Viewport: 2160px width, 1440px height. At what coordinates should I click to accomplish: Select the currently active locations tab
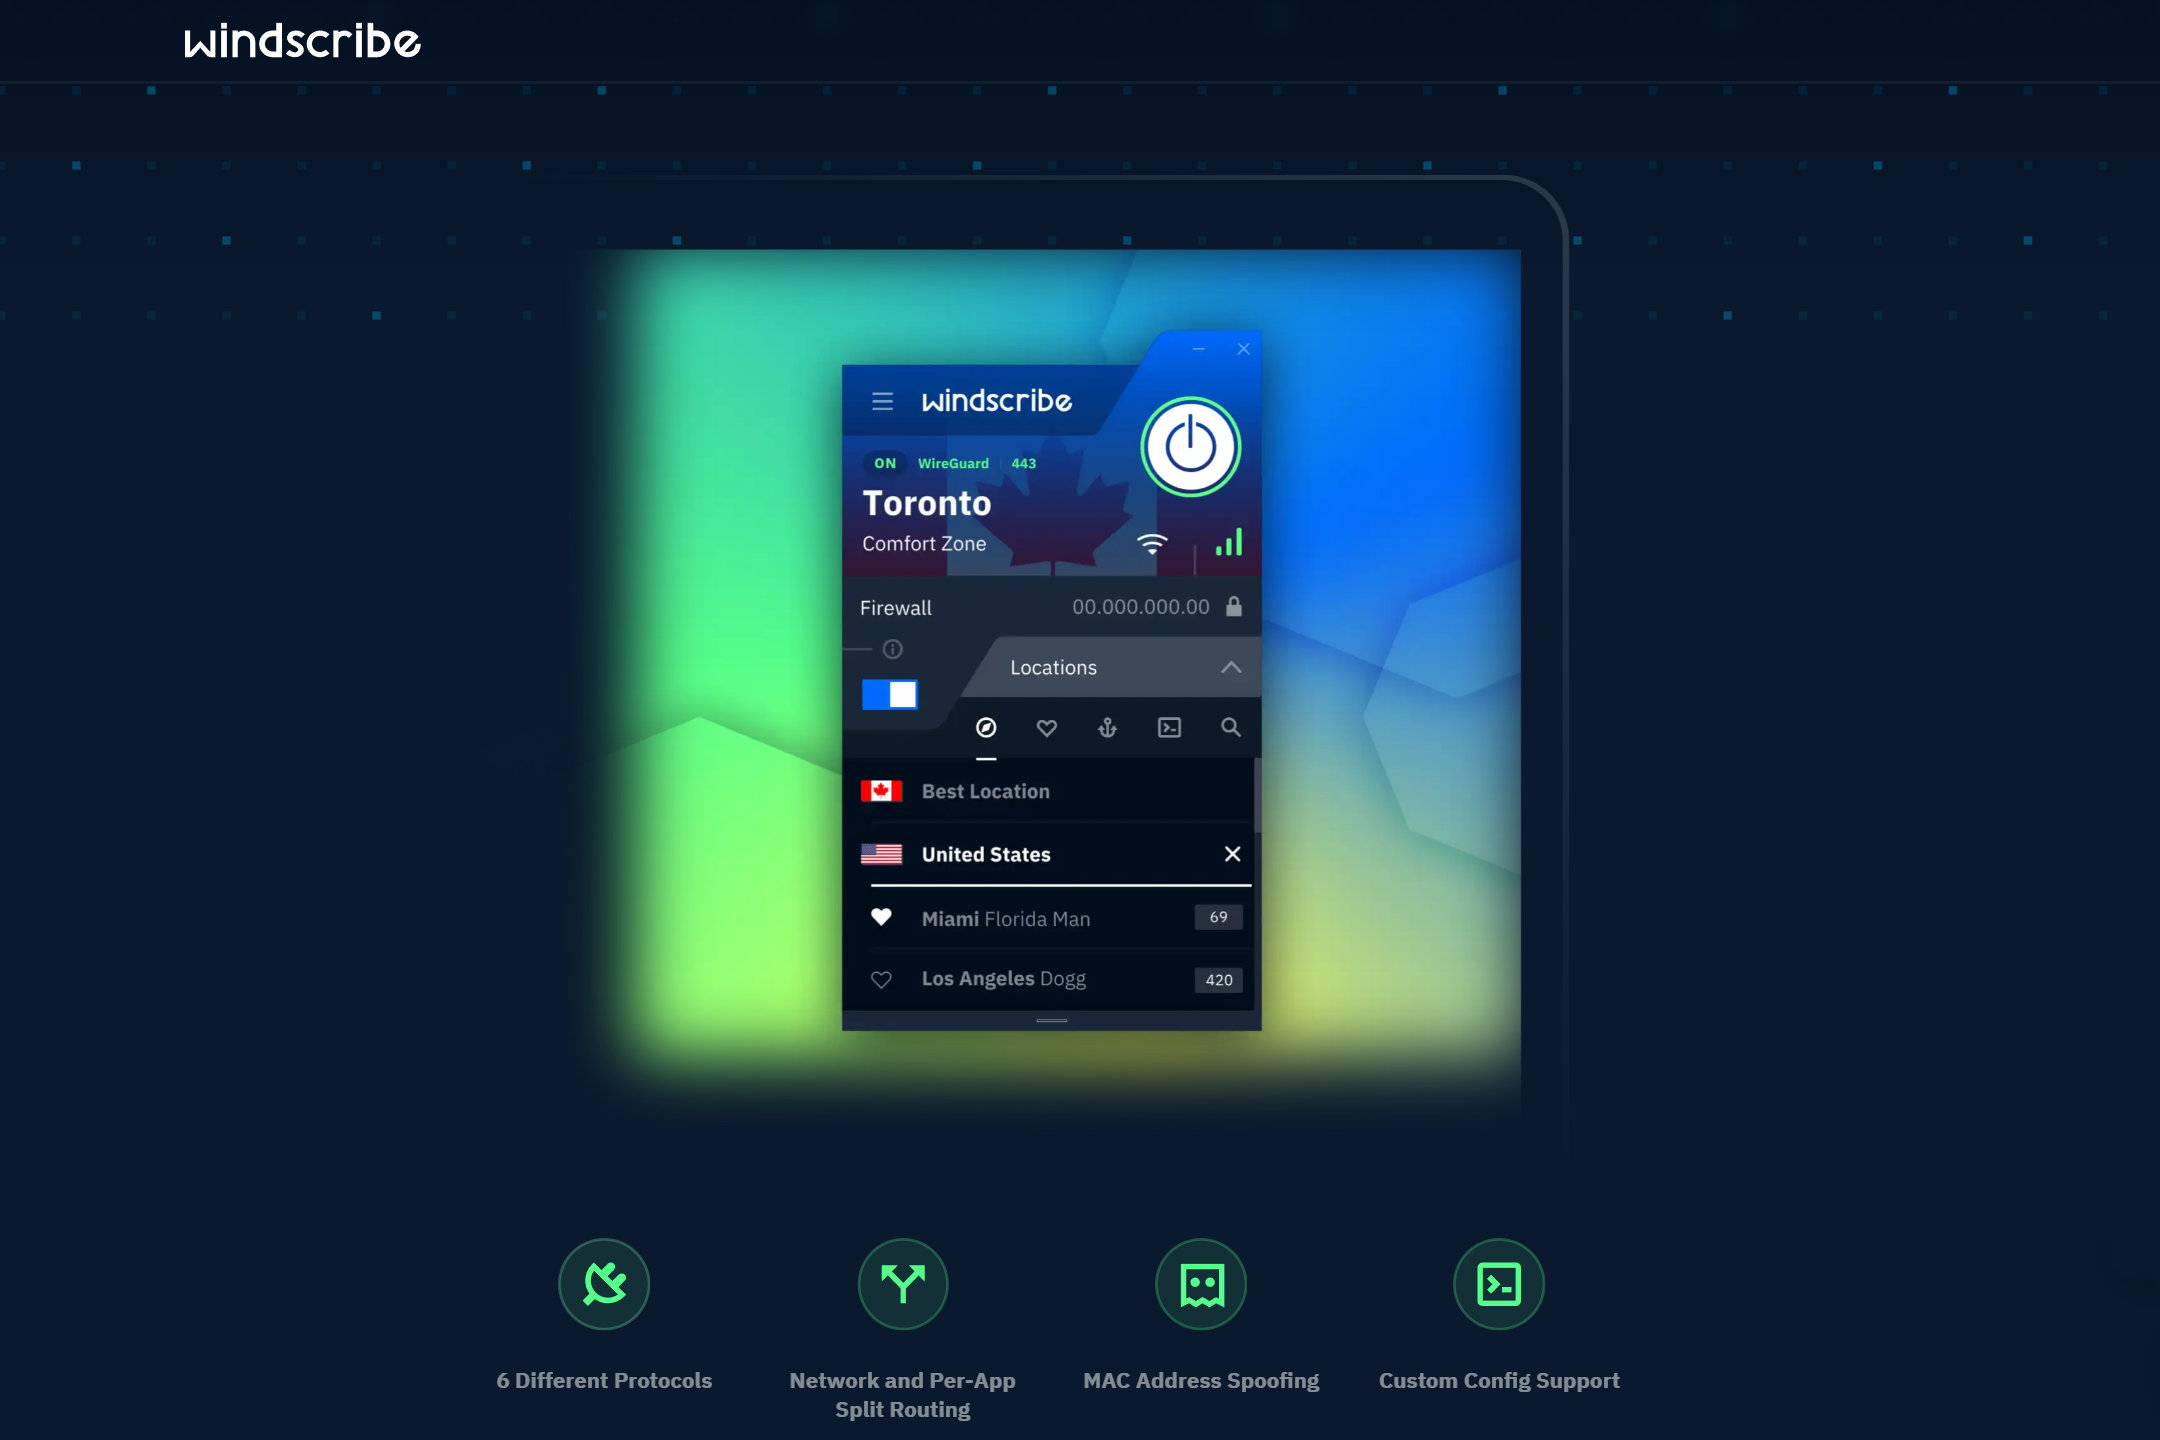click(985, 726)
